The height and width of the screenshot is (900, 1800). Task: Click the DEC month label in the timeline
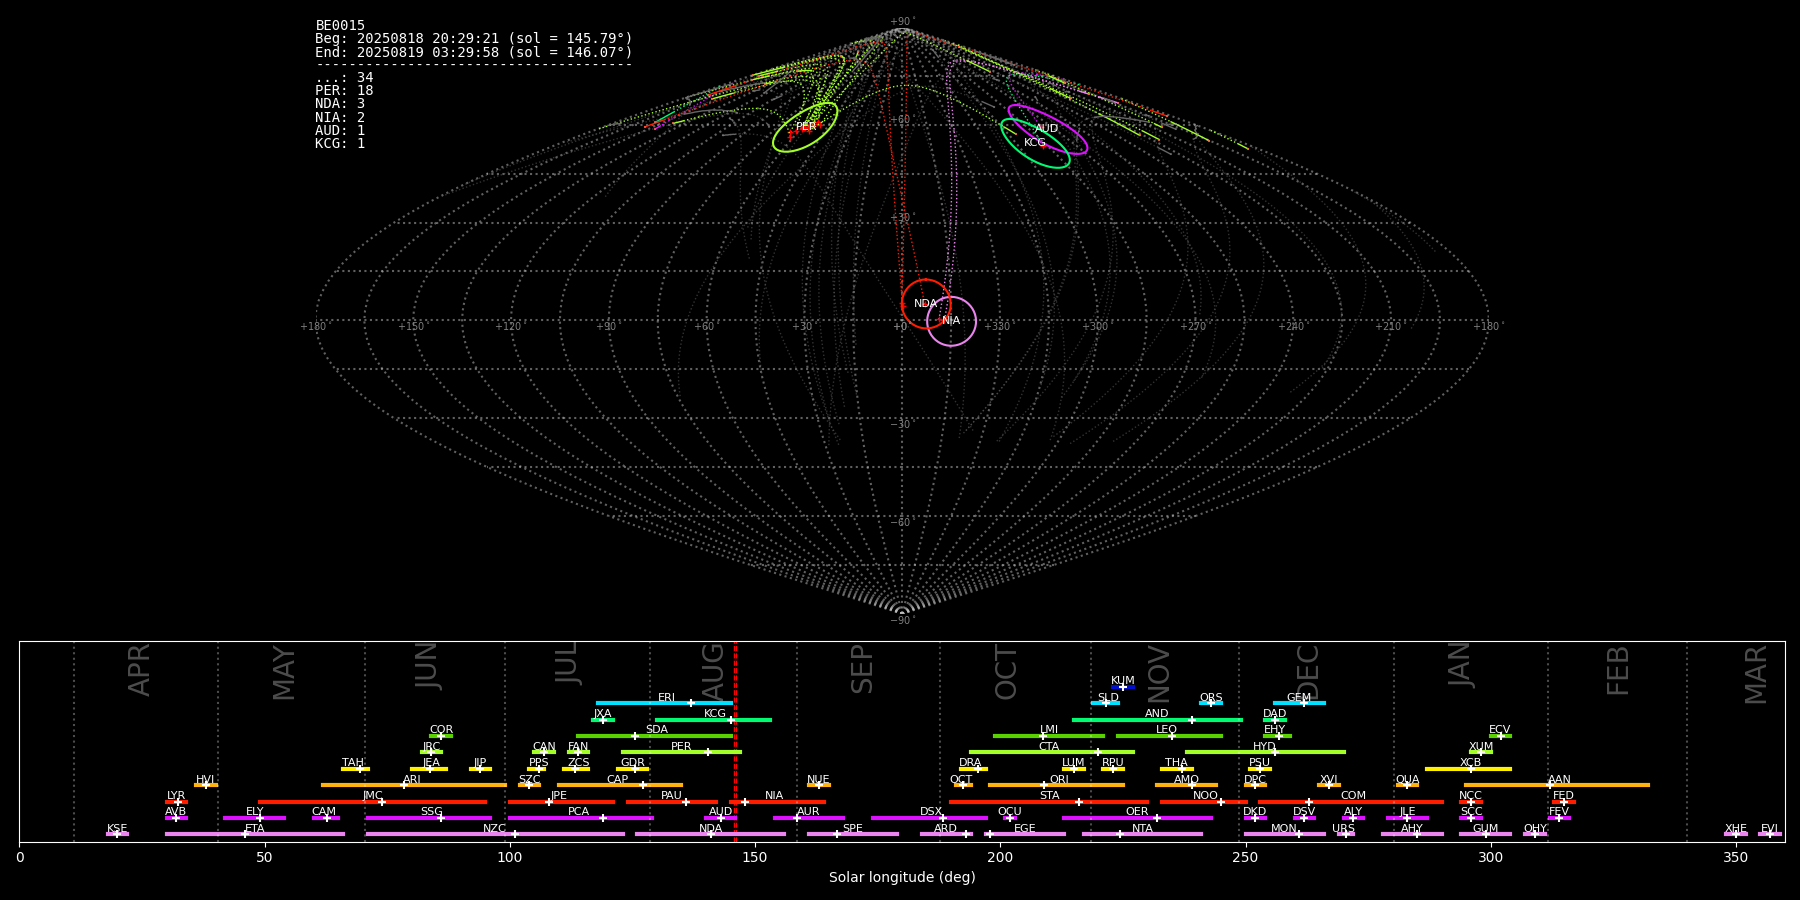point(1308,672)
